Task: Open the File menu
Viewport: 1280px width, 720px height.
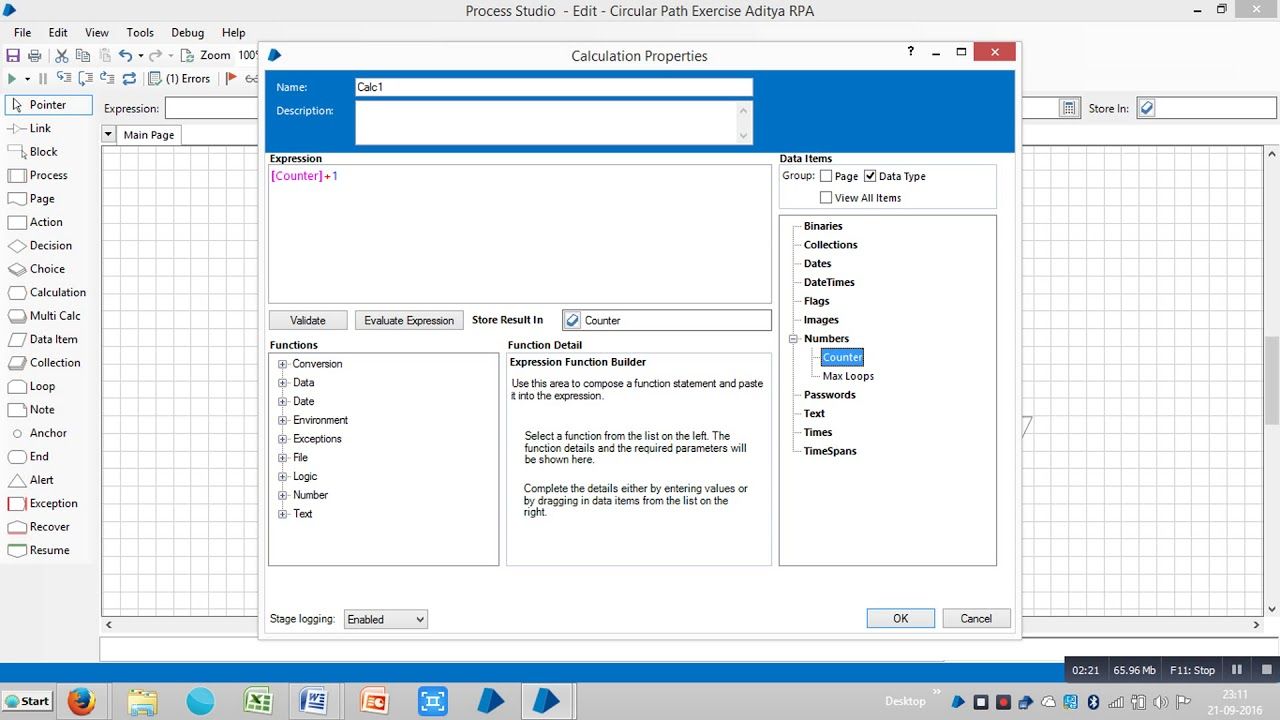Action: (x=22, y=32)
